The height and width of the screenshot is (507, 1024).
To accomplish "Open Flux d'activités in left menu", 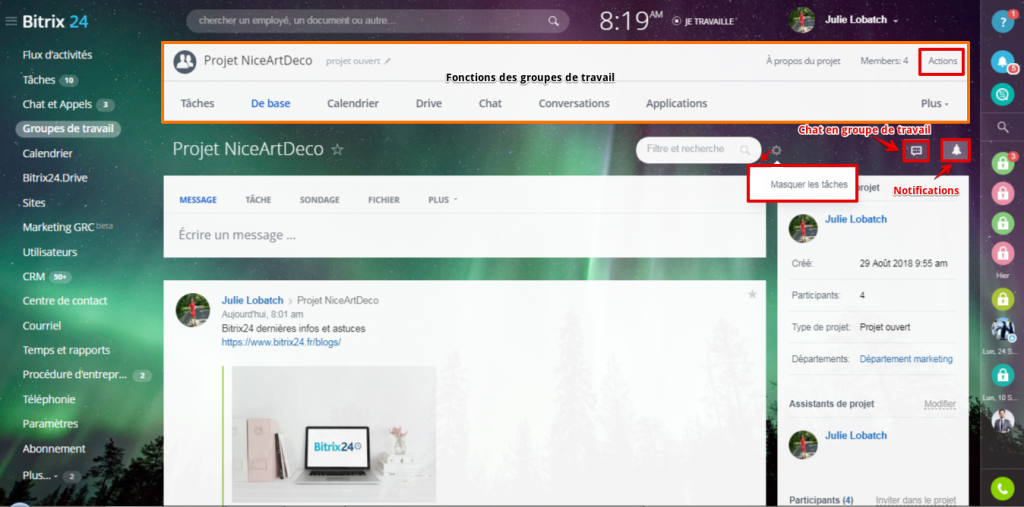I will click(x=57, y=55).
